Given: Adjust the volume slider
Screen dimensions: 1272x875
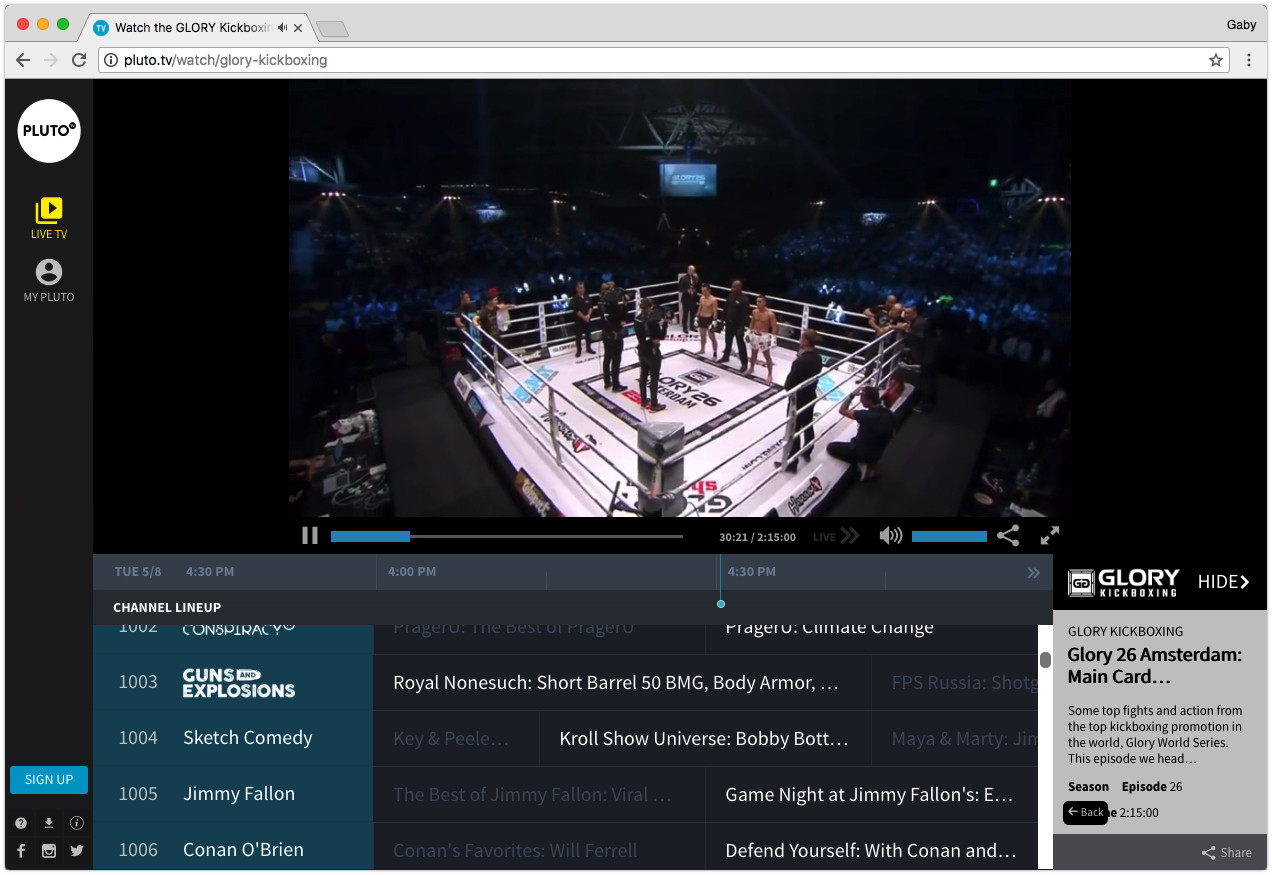Looking at the screenshot, I should pyautogui.click(x=948, y=536).
